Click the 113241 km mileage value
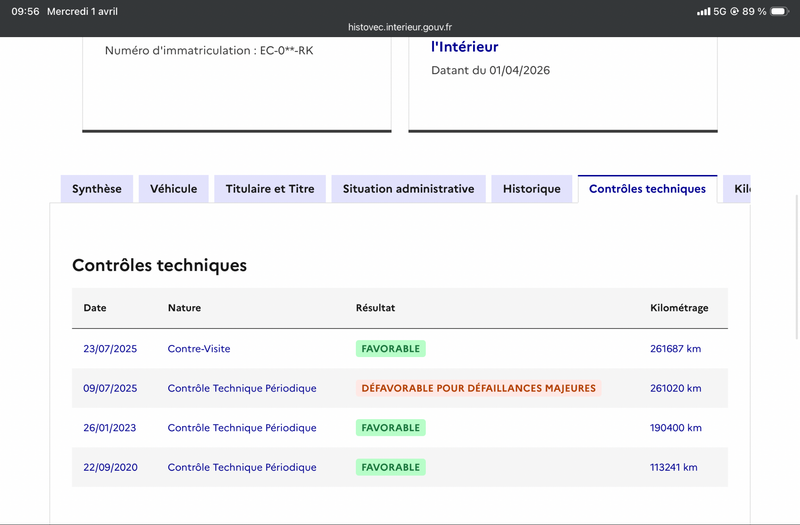 673,467
